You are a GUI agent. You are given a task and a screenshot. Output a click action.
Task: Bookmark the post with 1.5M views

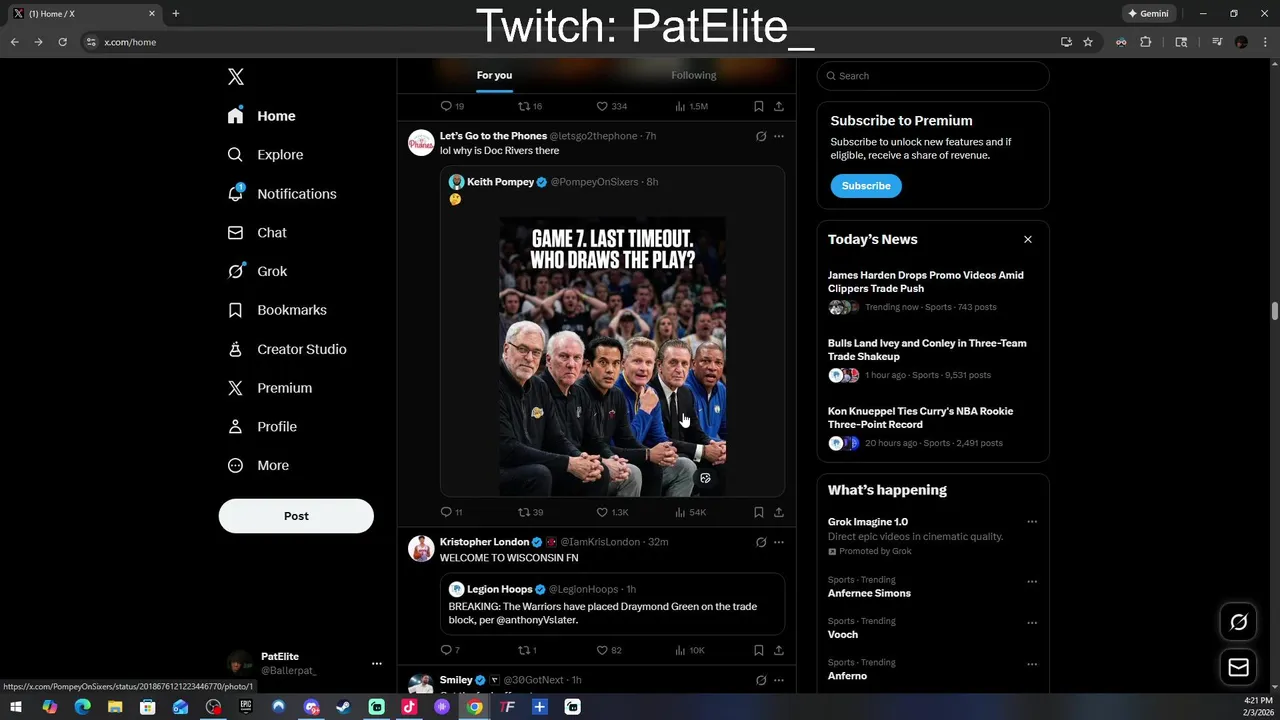[759, 106]
